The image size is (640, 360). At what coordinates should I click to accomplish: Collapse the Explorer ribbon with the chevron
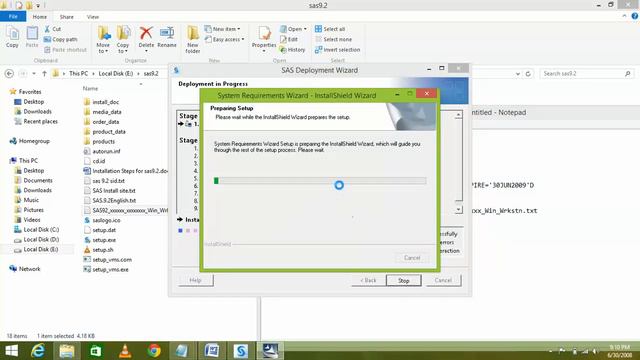pos(624,16)
